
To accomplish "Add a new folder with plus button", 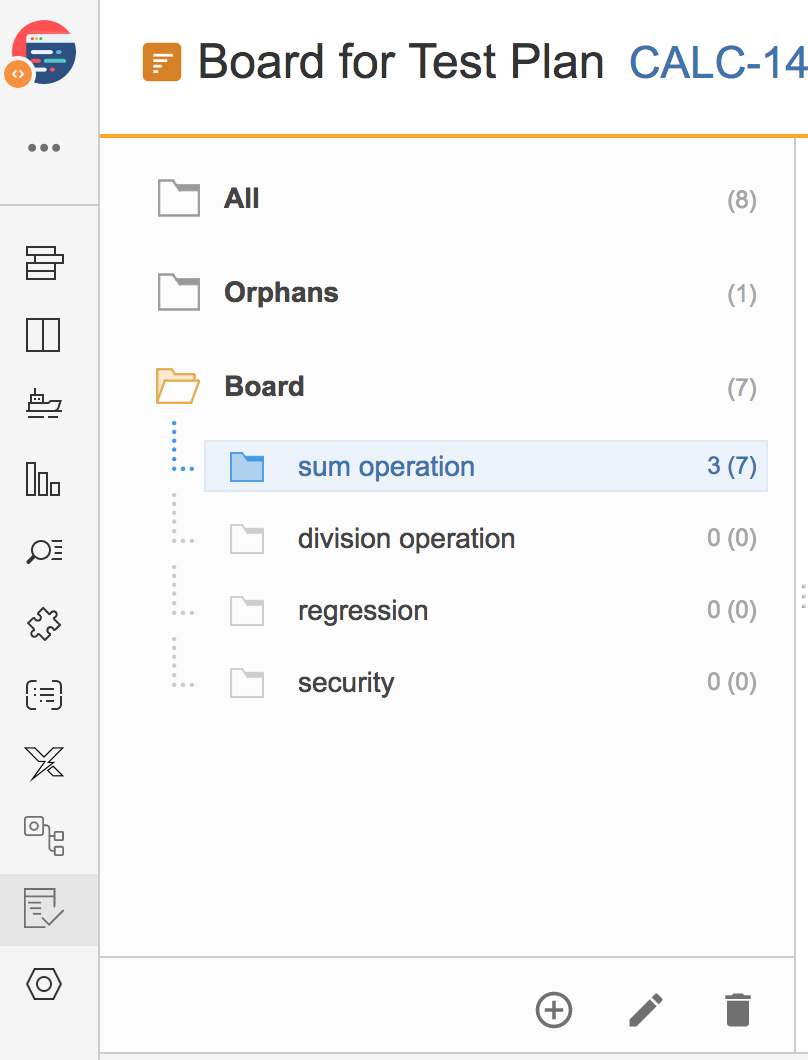I will click(x=554, y=1010).
